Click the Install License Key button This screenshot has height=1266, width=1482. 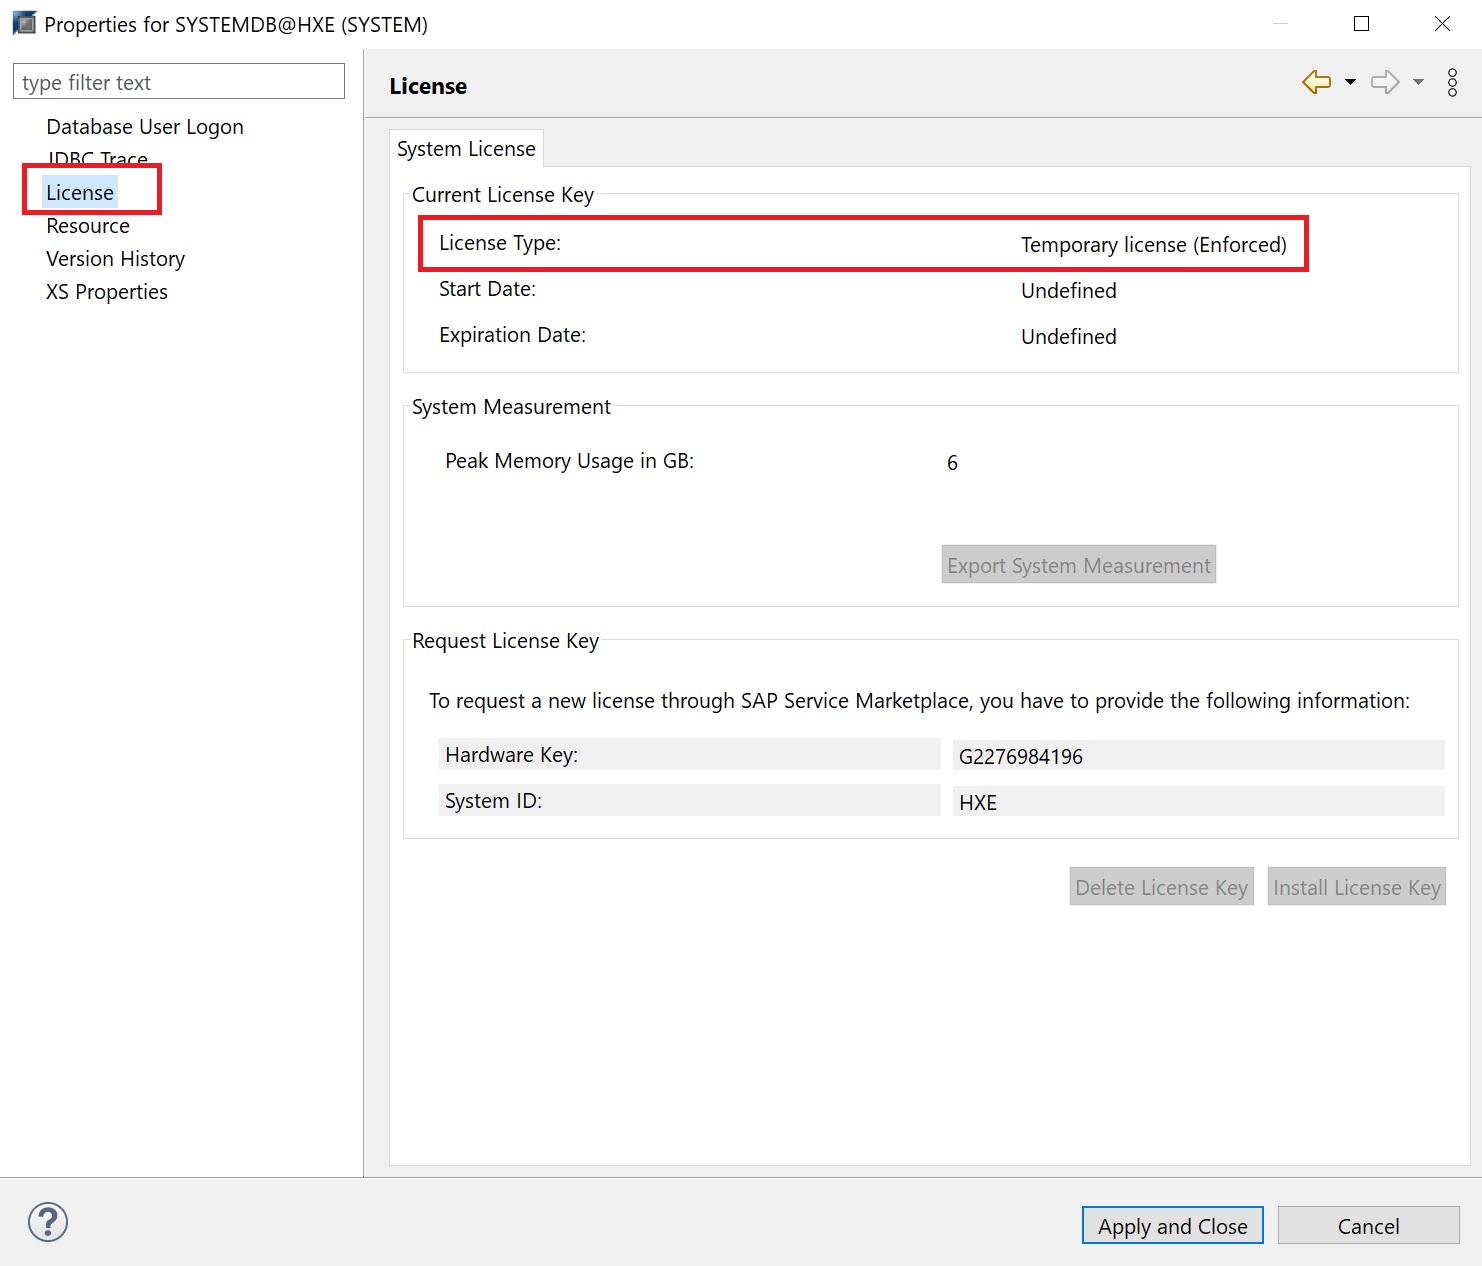(x=1356, y=887)
